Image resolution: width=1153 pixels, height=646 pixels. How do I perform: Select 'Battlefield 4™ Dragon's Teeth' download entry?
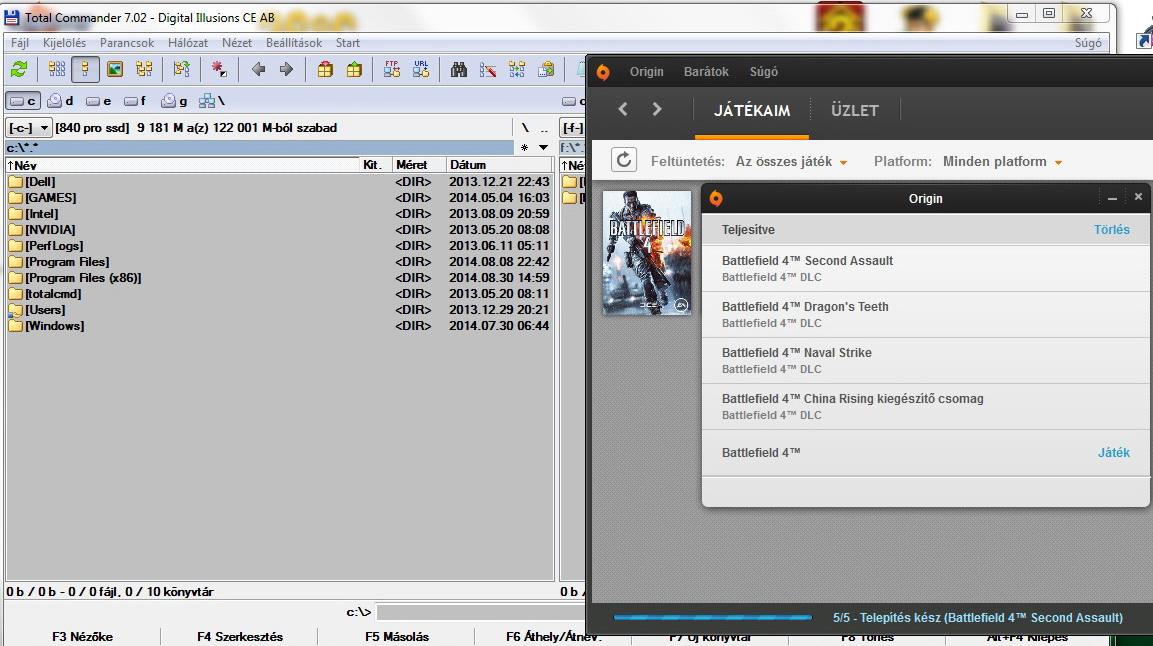coord(926,314)
